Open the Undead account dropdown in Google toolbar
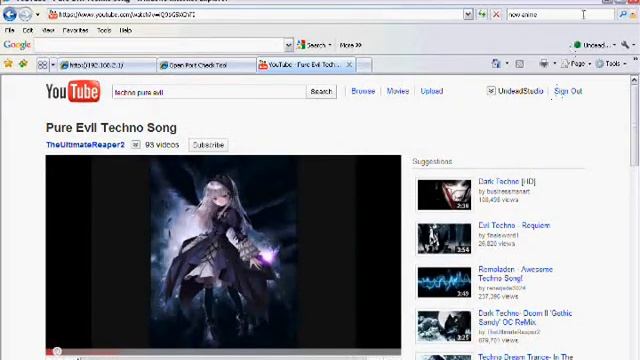 tap(594, 45)
